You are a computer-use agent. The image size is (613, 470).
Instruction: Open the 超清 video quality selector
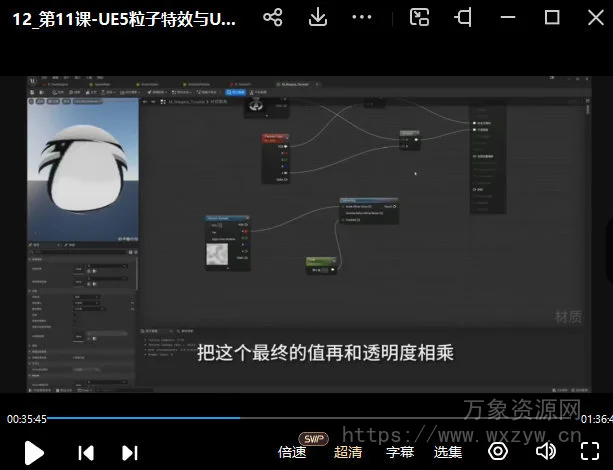coord(347,452)
